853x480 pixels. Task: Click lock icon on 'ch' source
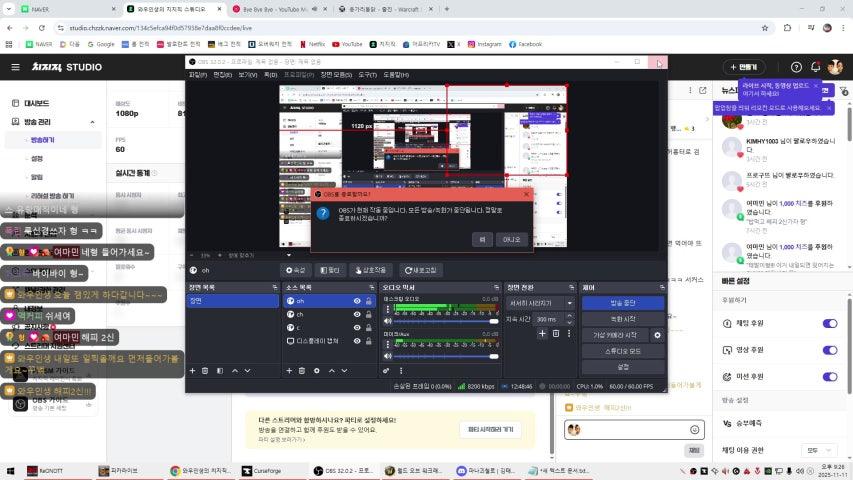coord(370,314)
